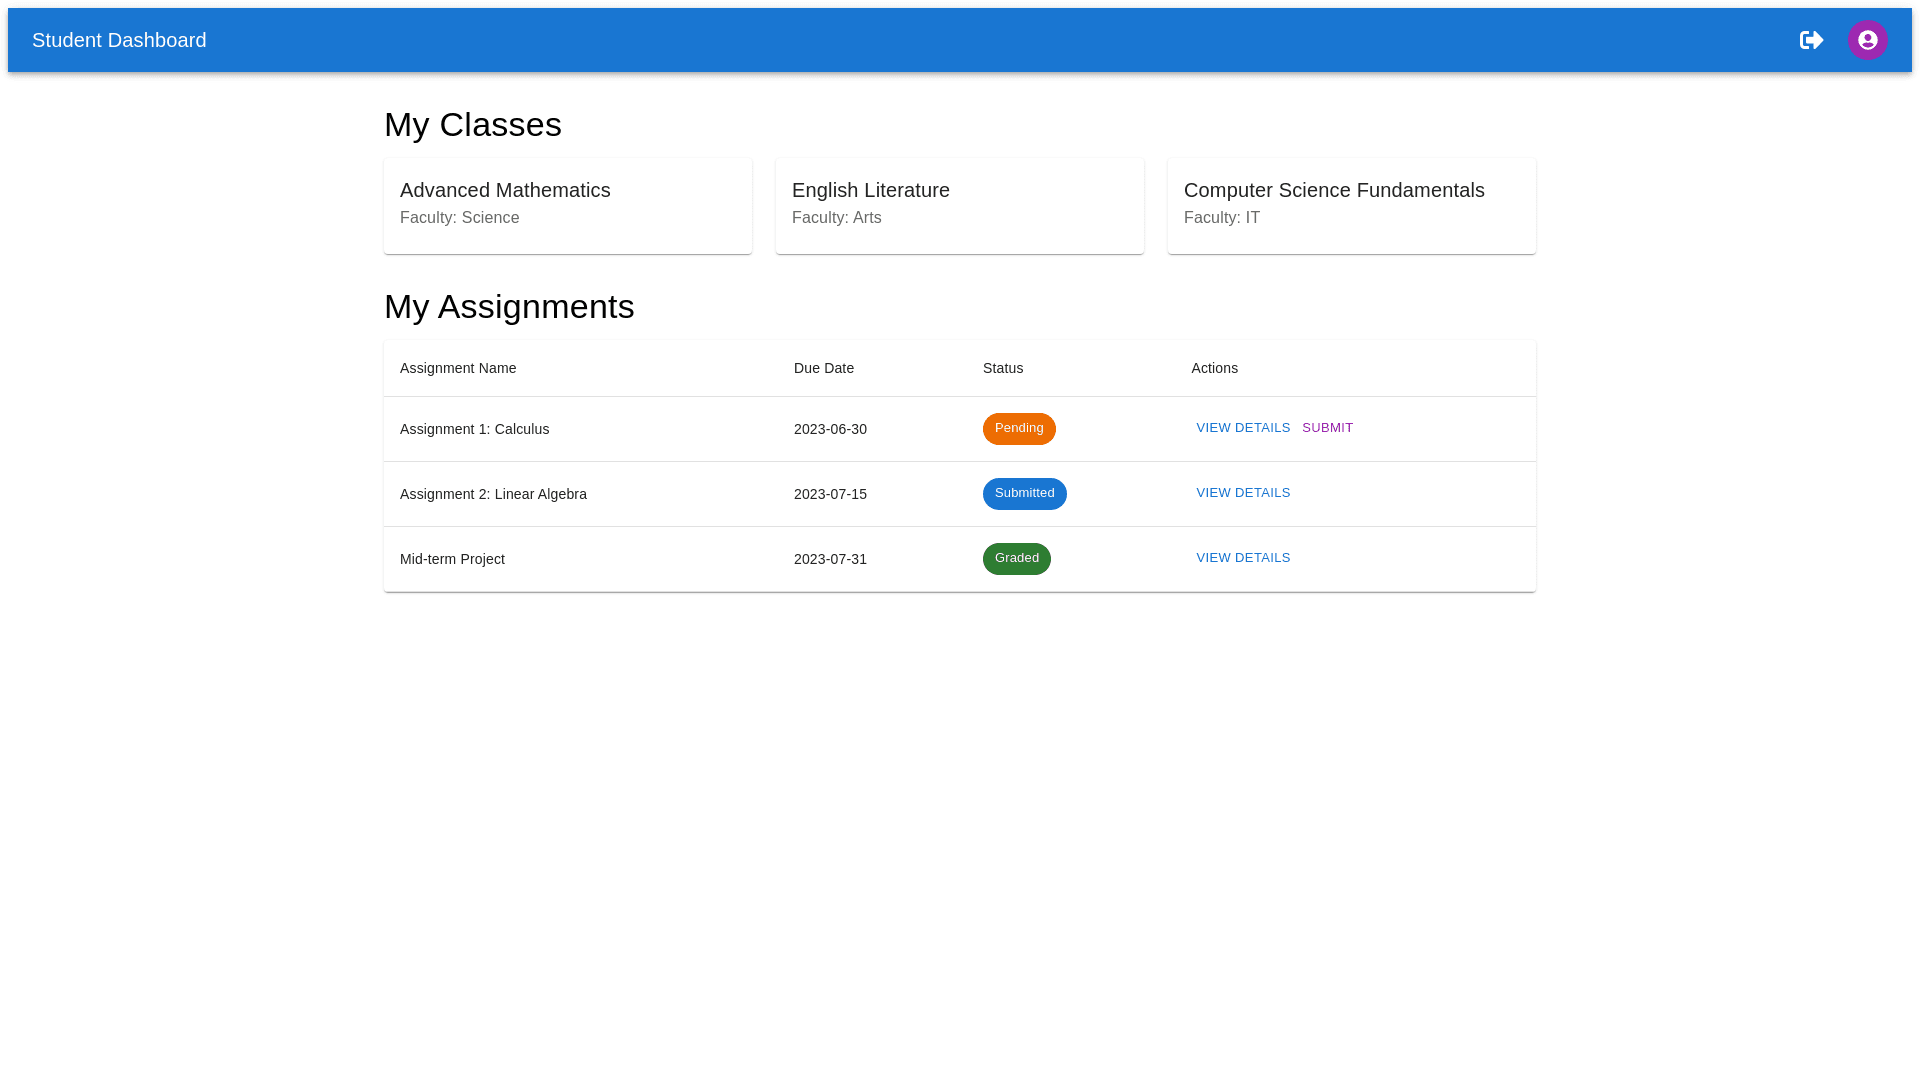
Task: Click Student Dashboard title
Action: 119,40
